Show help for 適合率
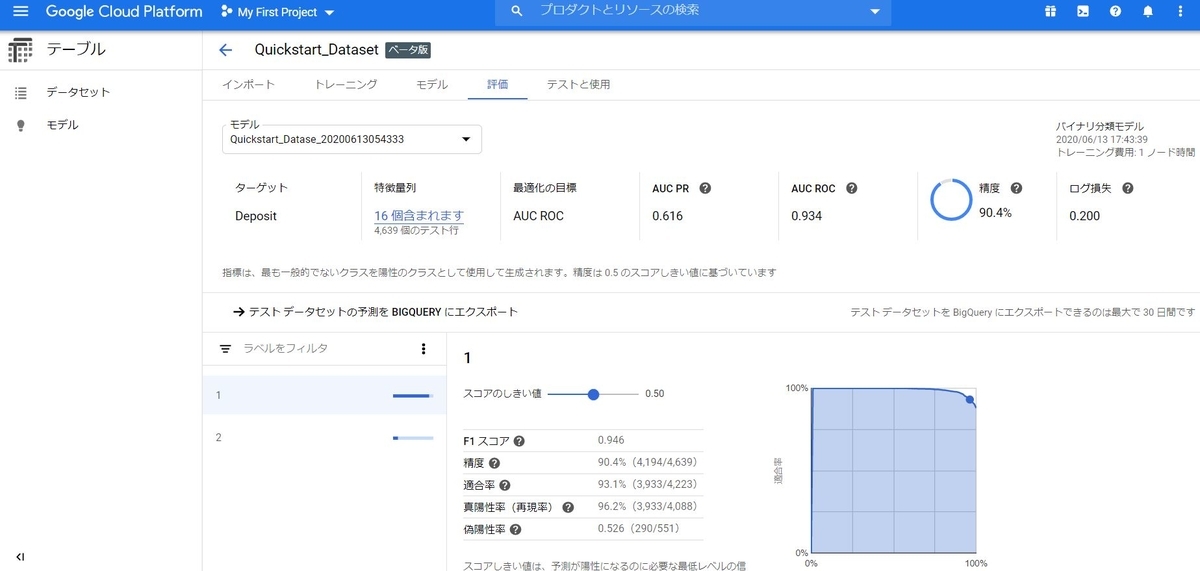Image resolution: width=1200 pixels, height=571 pixels. (506, 485)
